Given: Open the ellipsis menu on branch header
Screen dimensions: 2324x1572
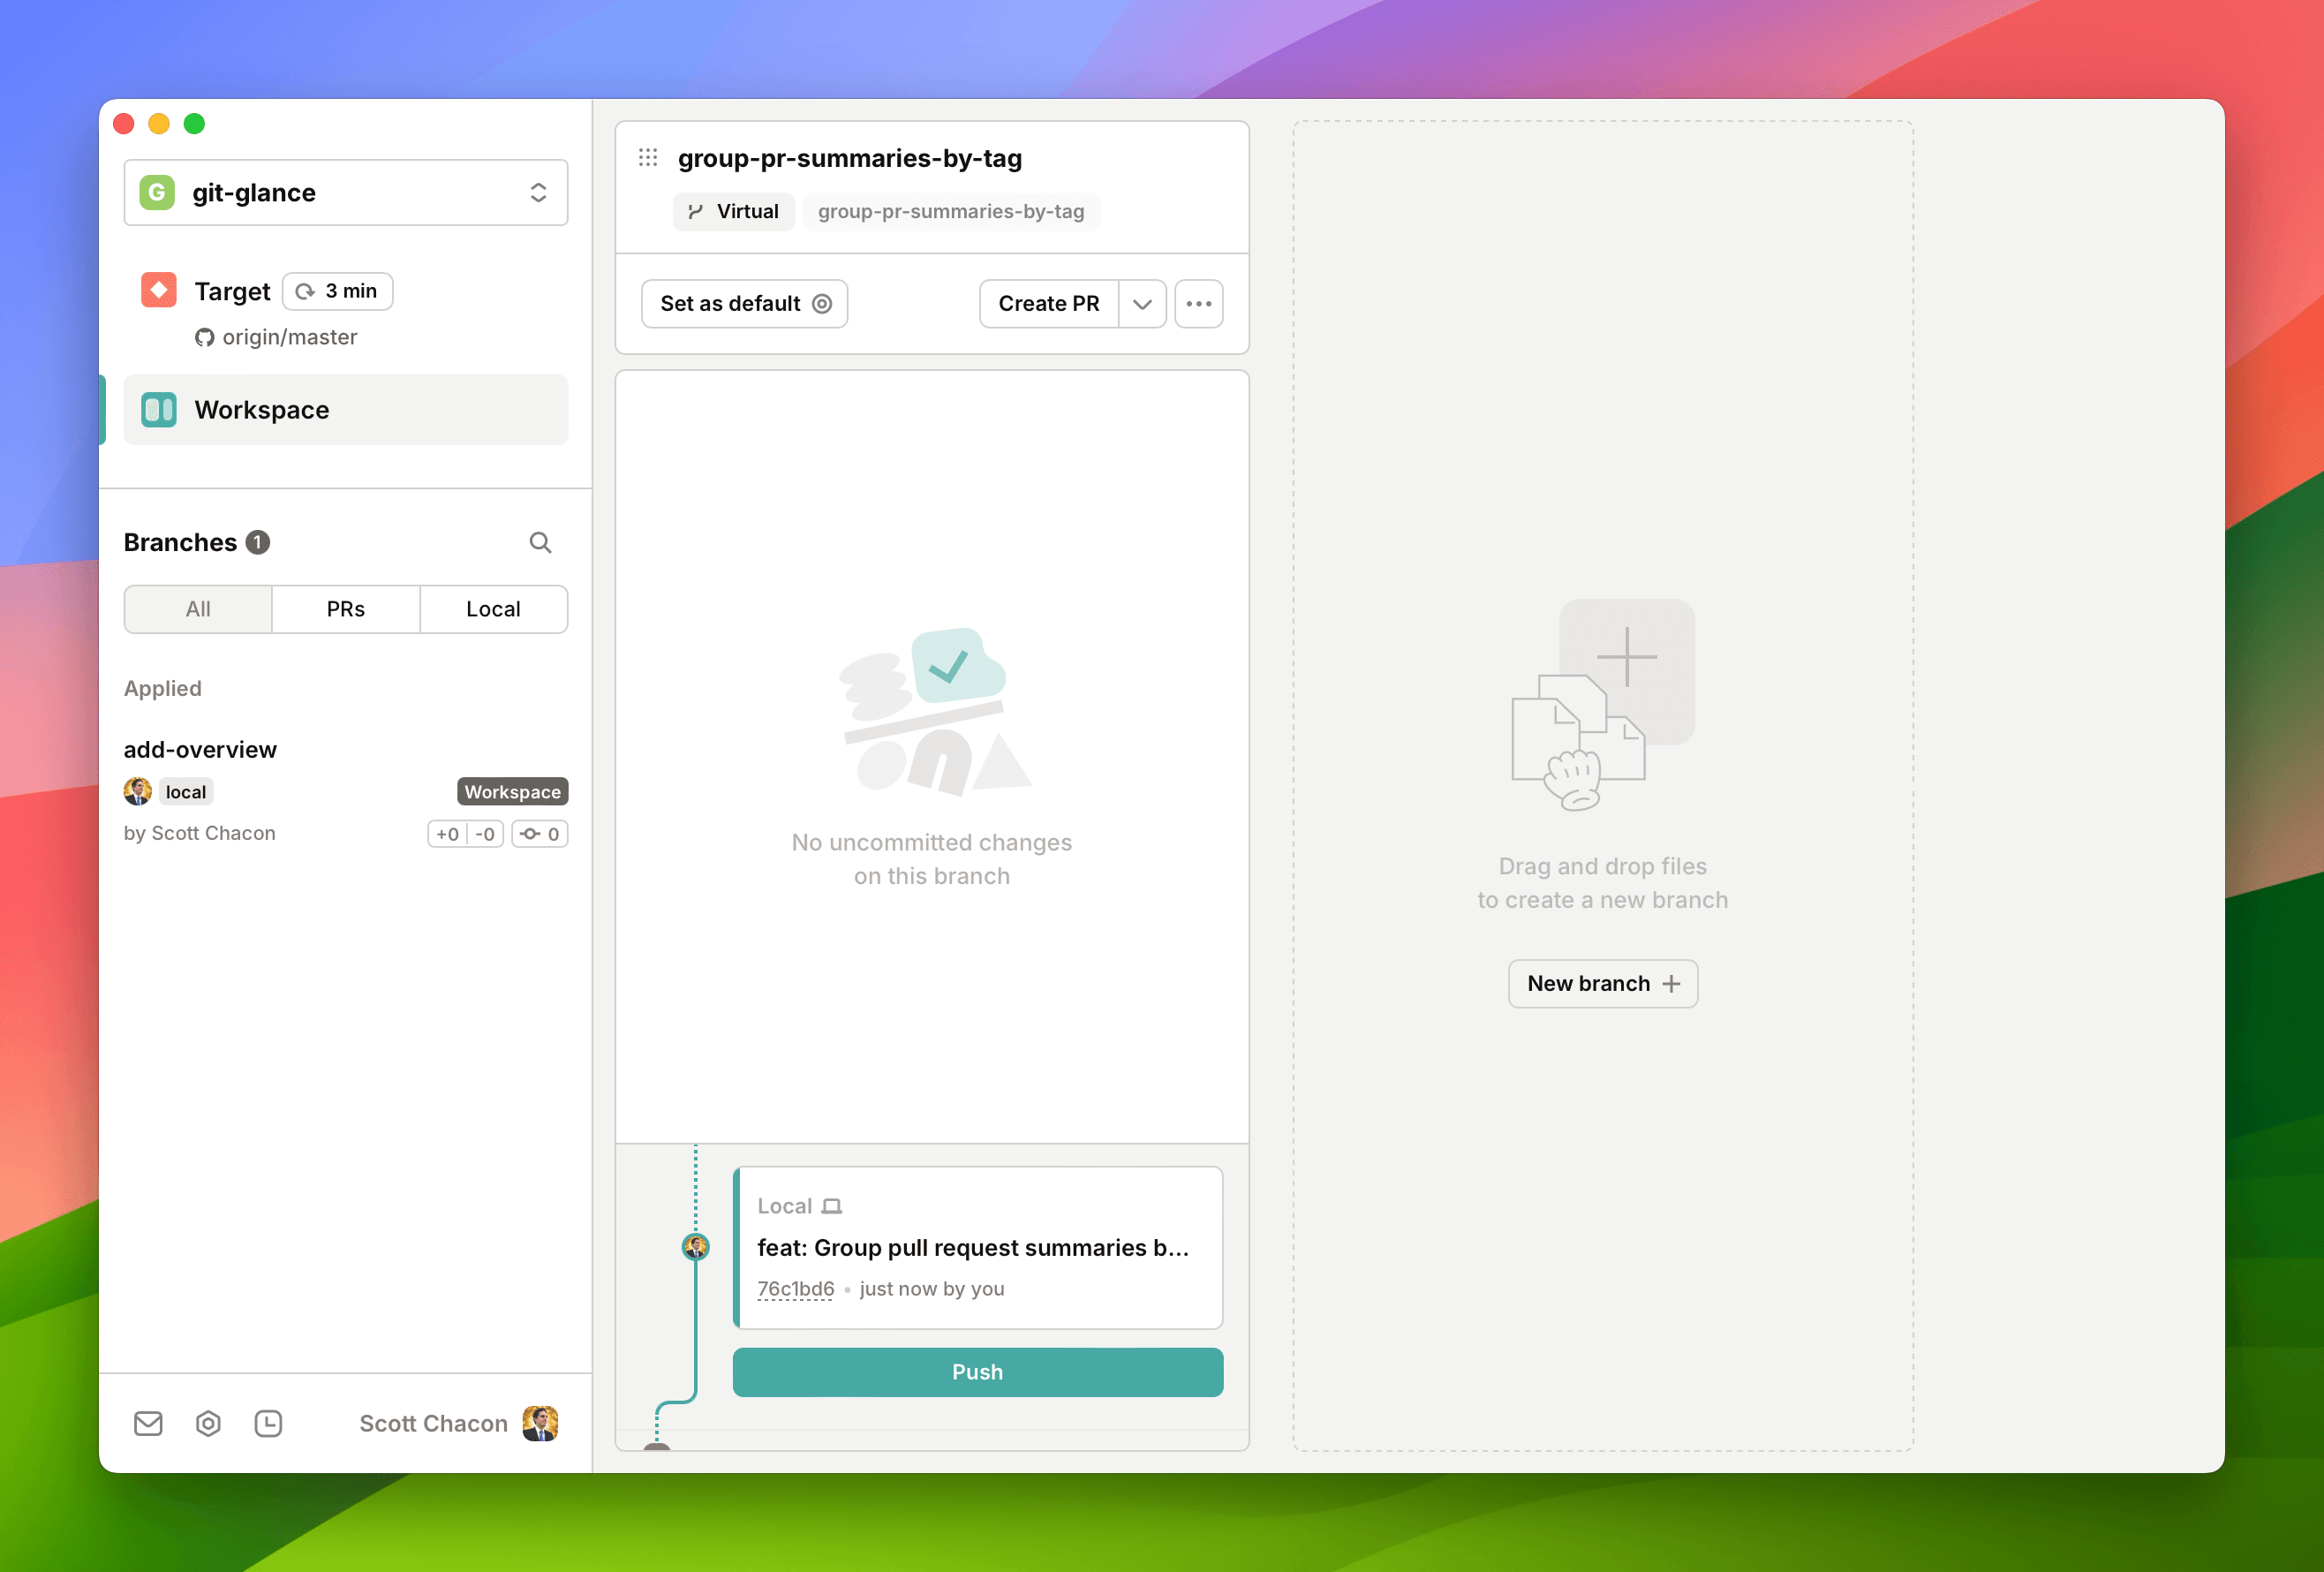Looking at the screenshot, I should pos(1200,304).
